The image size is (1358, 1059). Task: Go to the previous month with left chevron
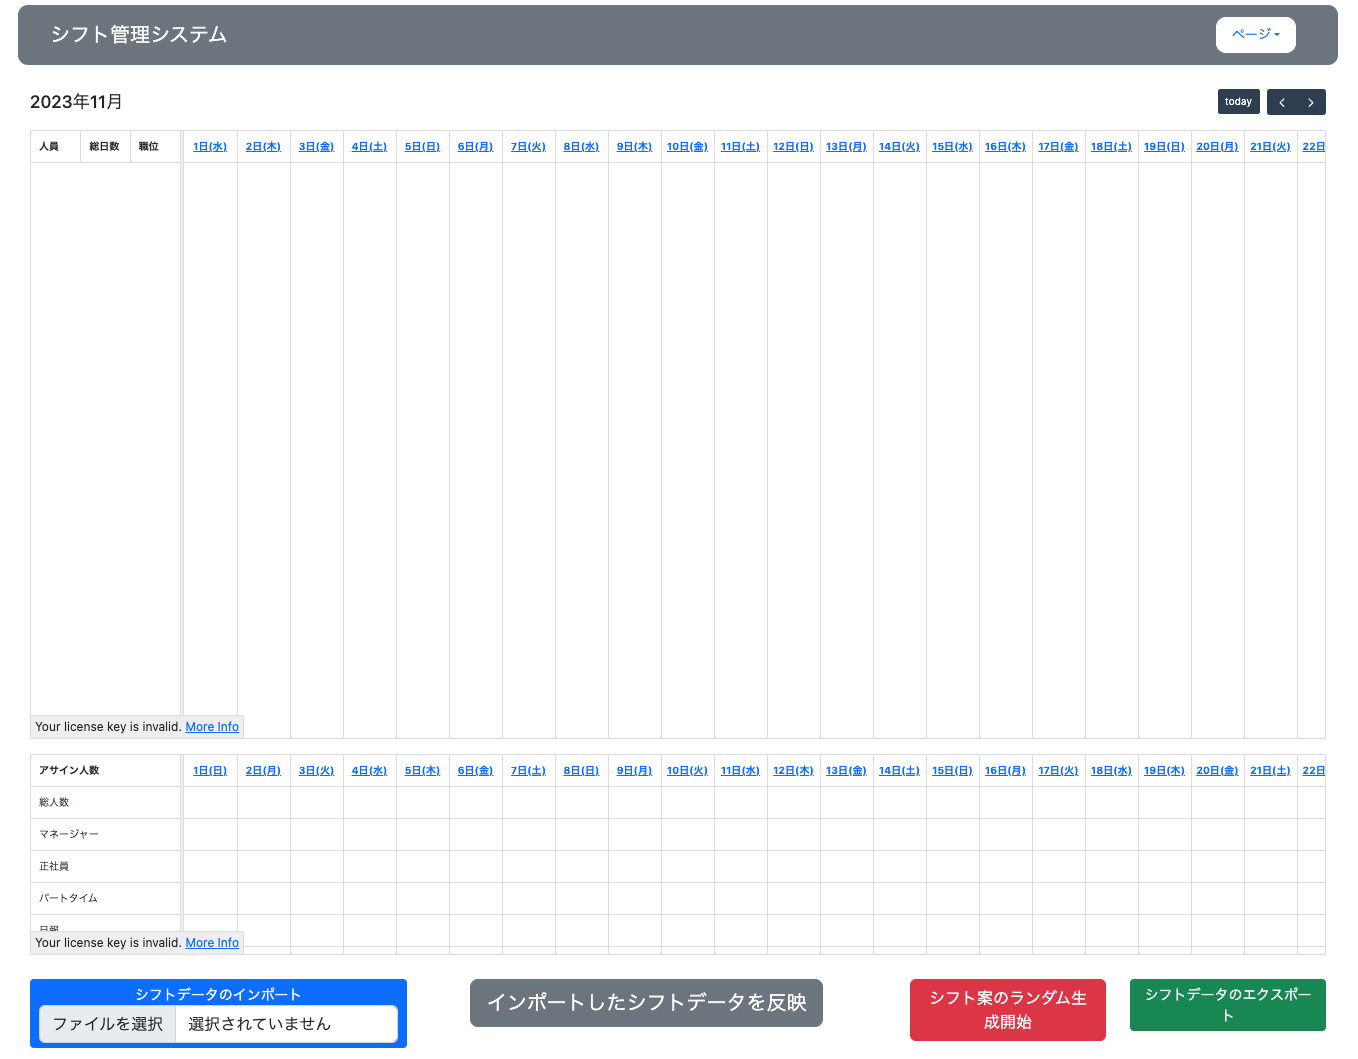click(x=1282, y=102)
